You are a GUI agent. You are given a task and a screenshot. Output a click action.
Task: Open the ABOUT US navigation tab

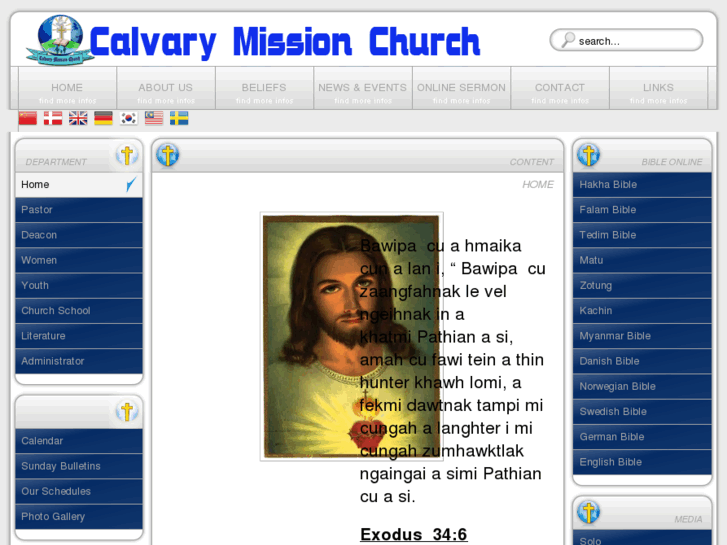pos(166,88)
